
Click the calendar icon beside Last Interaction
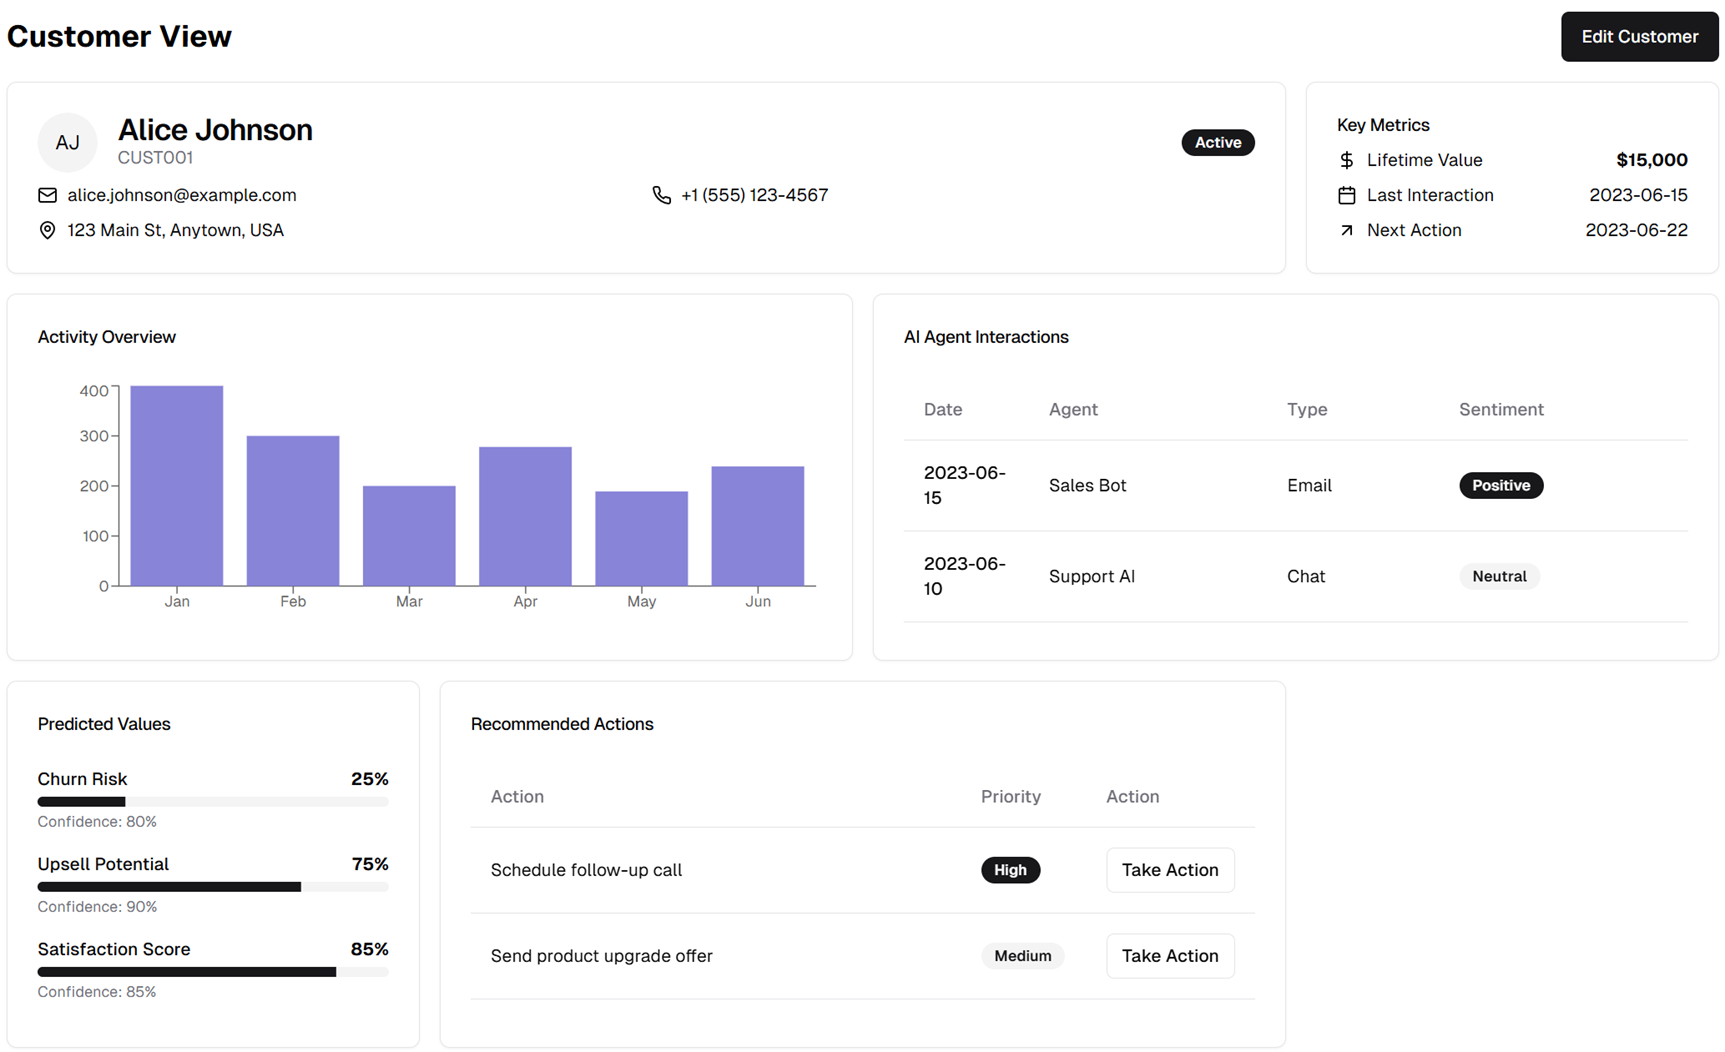(1346, 195)
